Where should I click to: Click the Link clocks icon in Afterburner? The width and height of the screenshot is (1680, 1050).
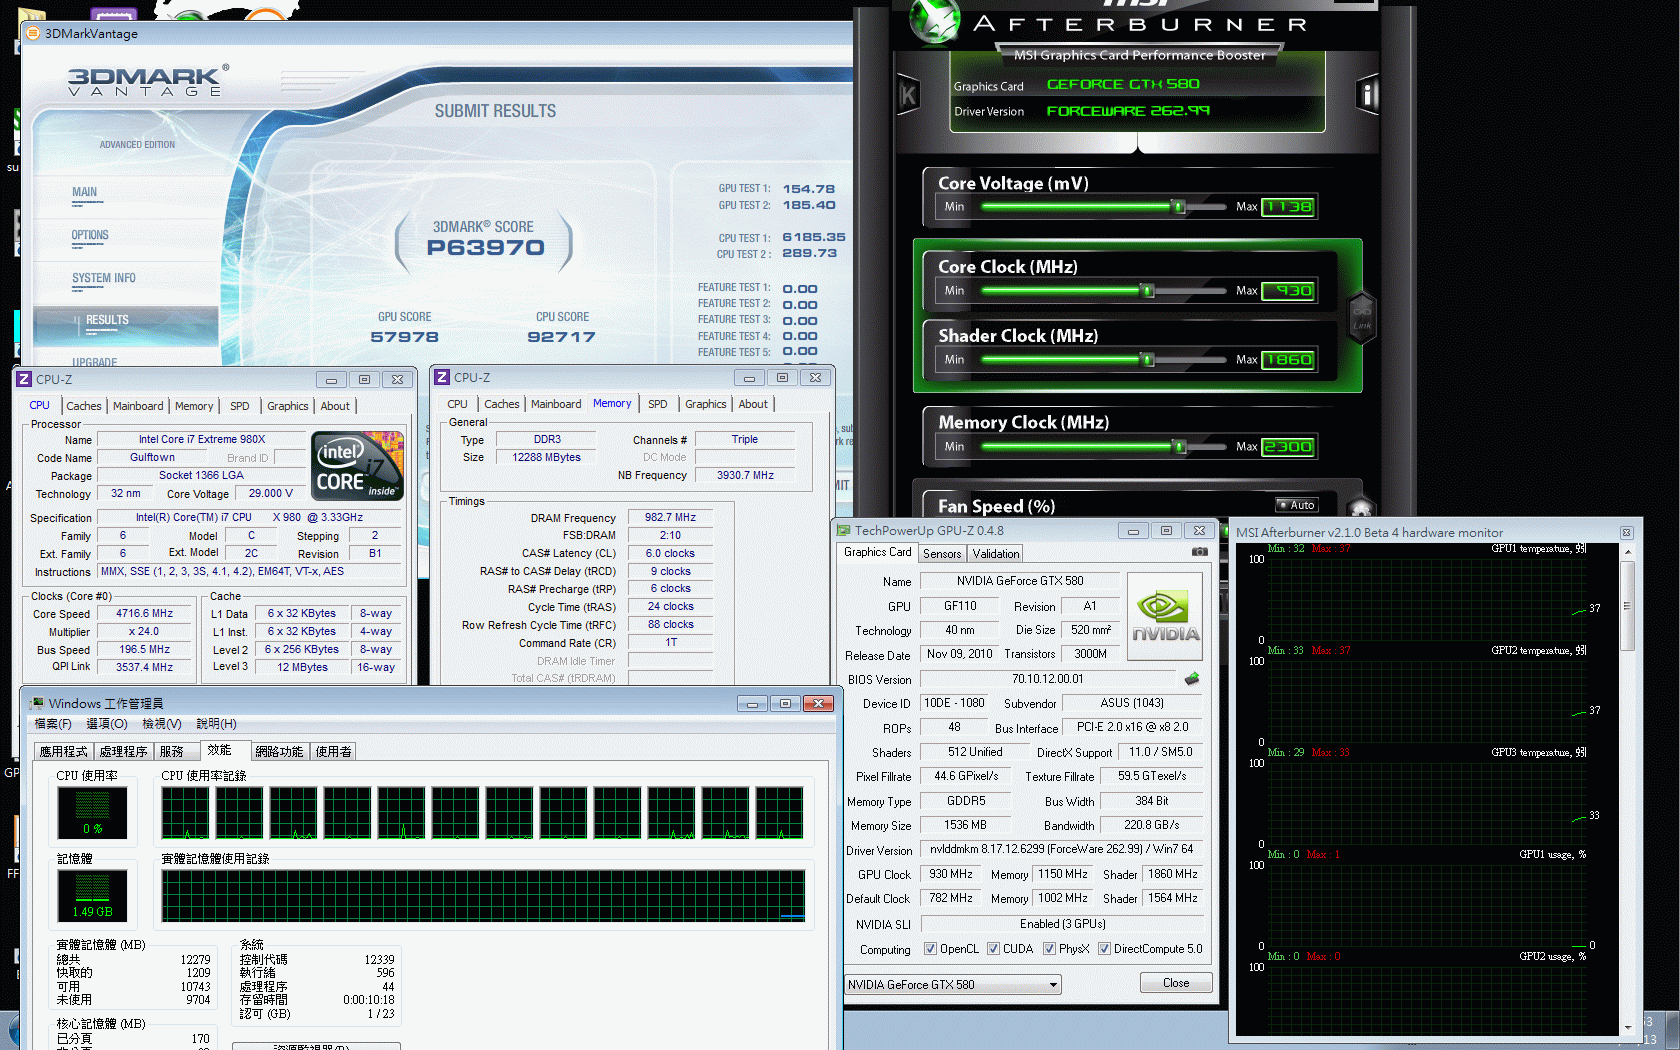1362,317
